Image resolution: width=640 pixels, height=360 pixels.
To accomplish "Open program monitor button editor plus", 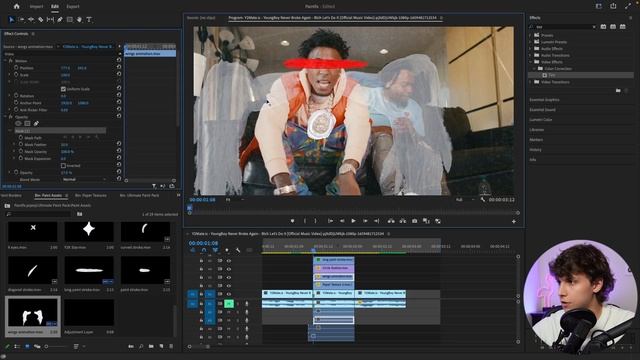I will (514, 221).
